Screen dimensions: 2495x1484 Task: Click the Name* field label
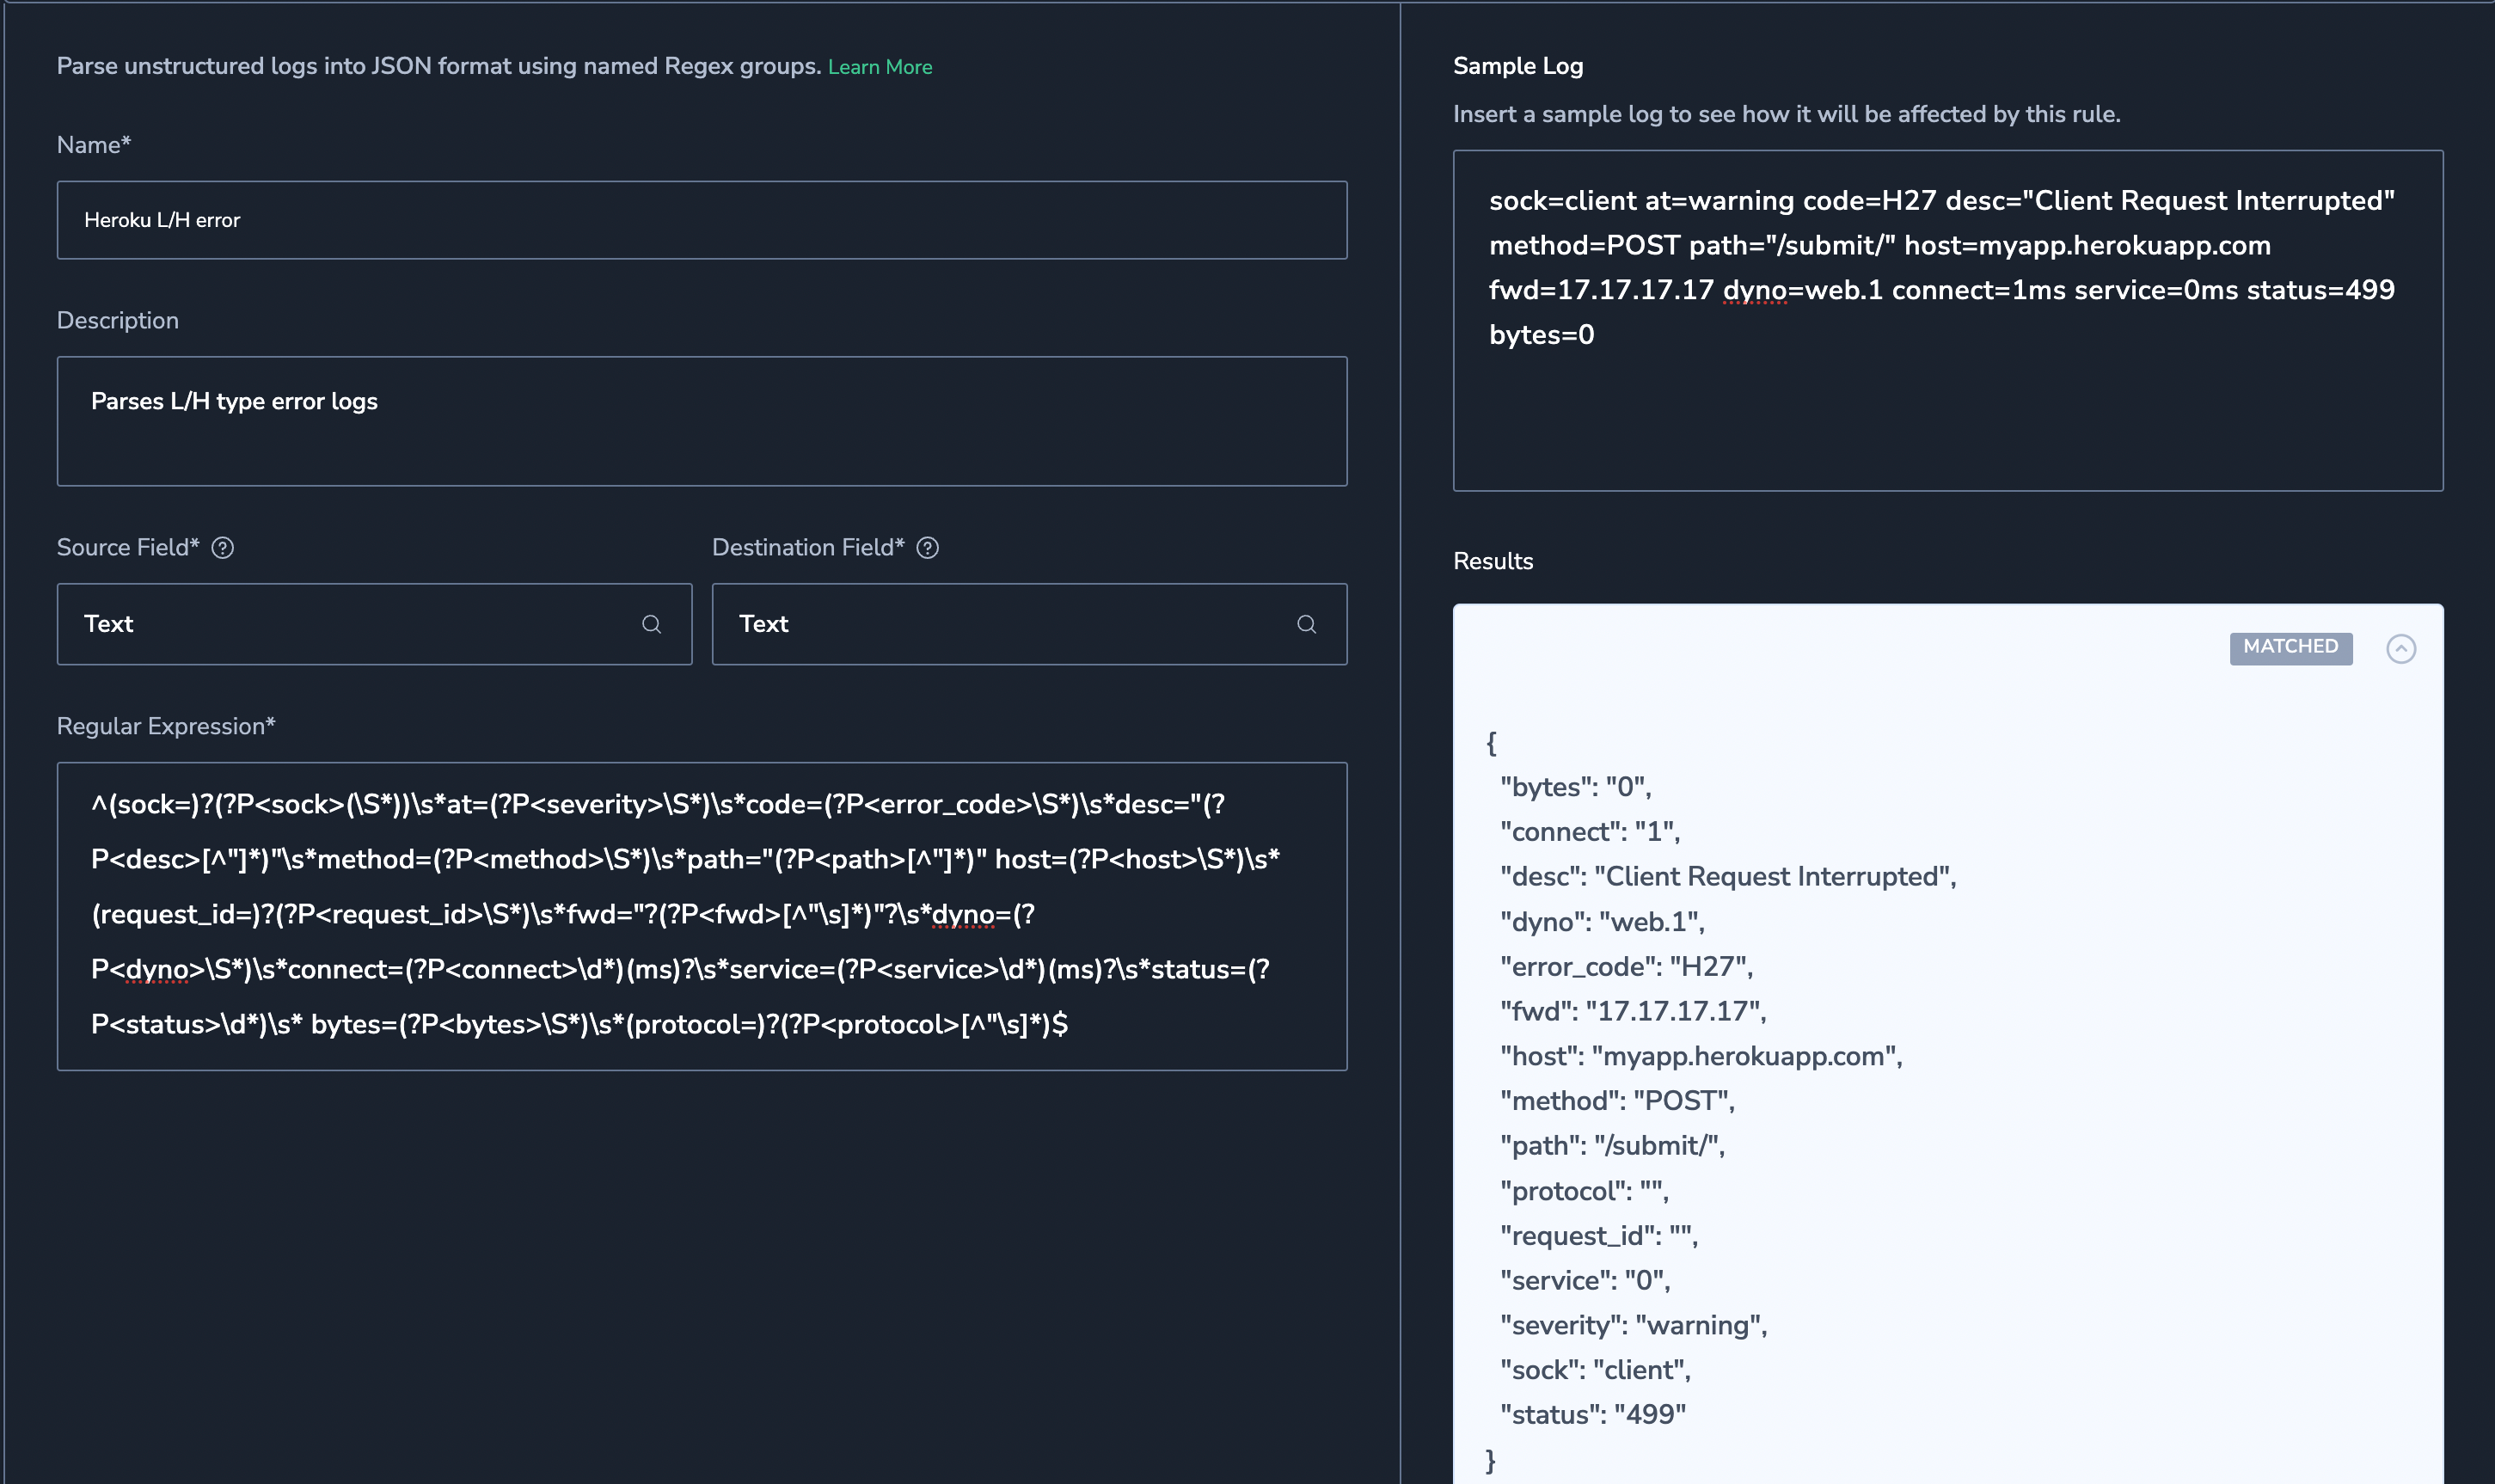(93, 145)
